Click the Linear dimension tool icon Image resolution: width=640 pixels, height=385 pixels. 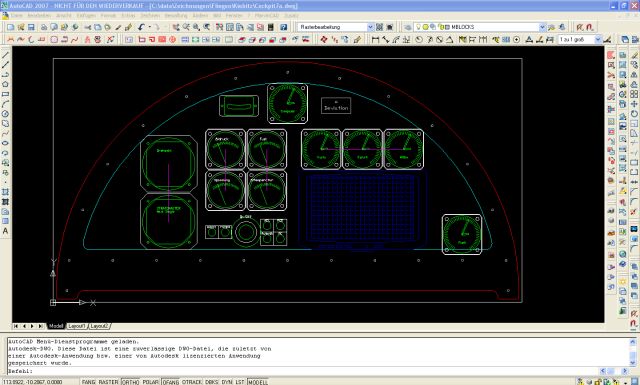point(375,40)
